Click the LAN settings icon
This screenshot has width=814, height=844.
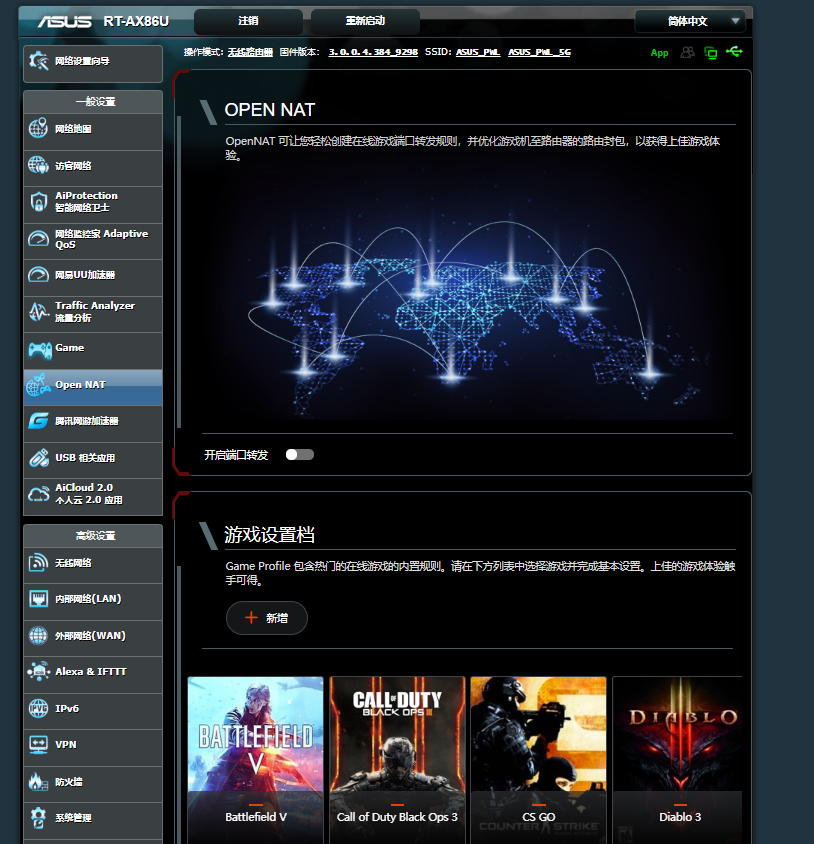pyautogui.click(x=38, y=599)
